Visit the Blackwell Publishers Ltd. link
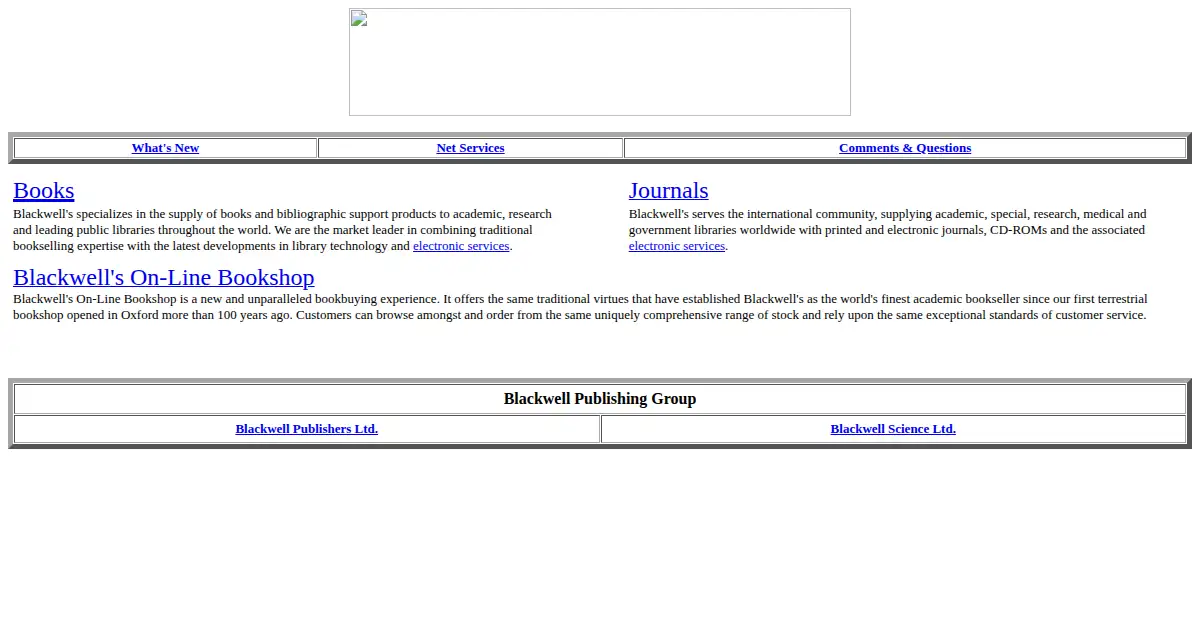Viewport: 1200px width, 628px height. (x=307, y=429)
